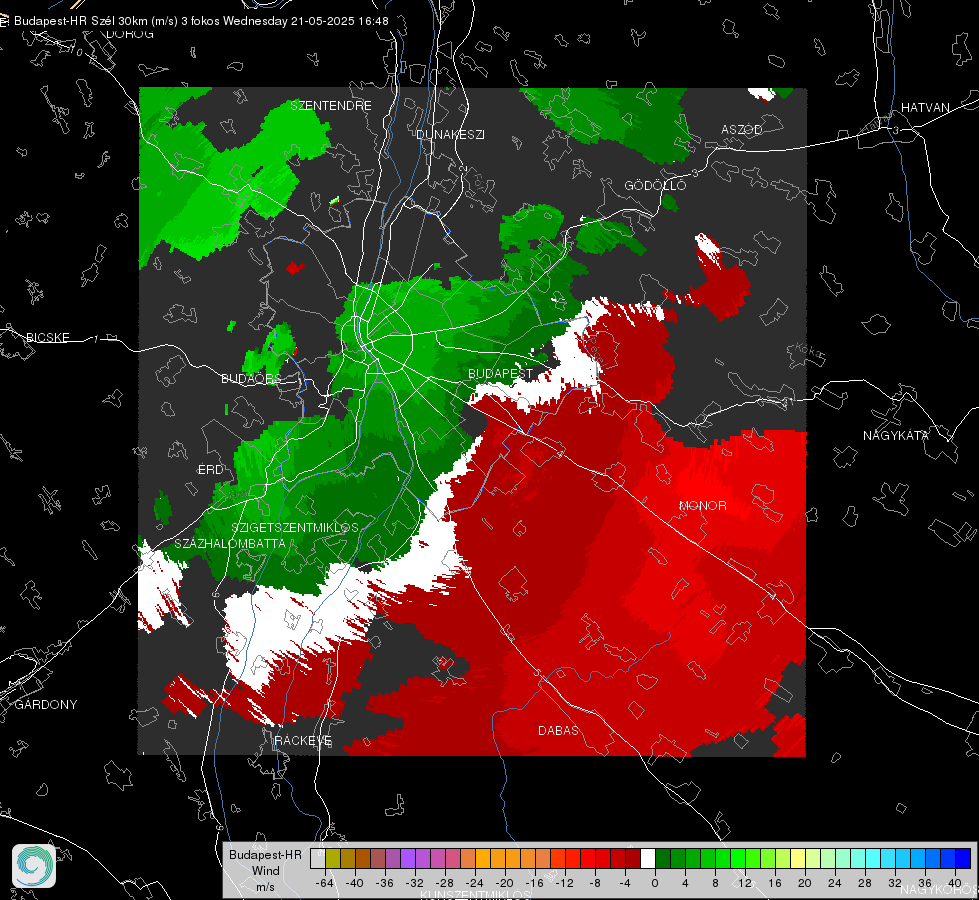Click the radar title text with date 21-05-2025
Screen dimensions: 979x900
(201, 21)
